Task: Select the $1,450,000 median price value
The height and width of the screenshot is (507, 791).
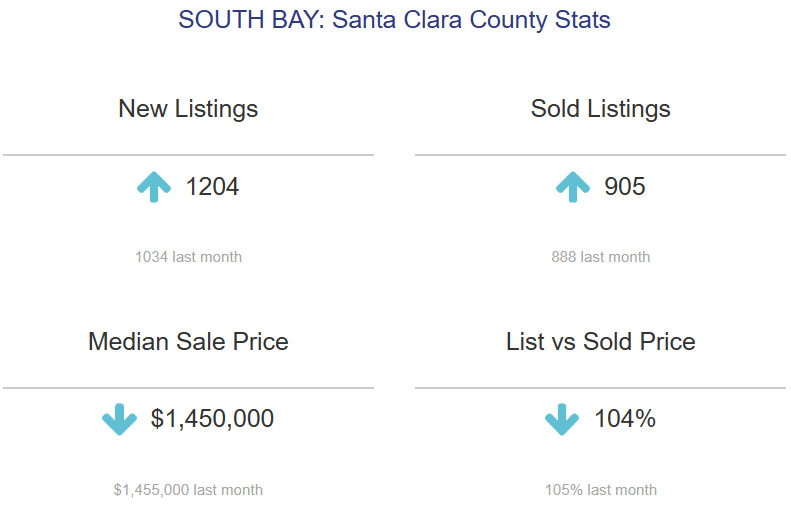Action: click(x=212, y=419)
